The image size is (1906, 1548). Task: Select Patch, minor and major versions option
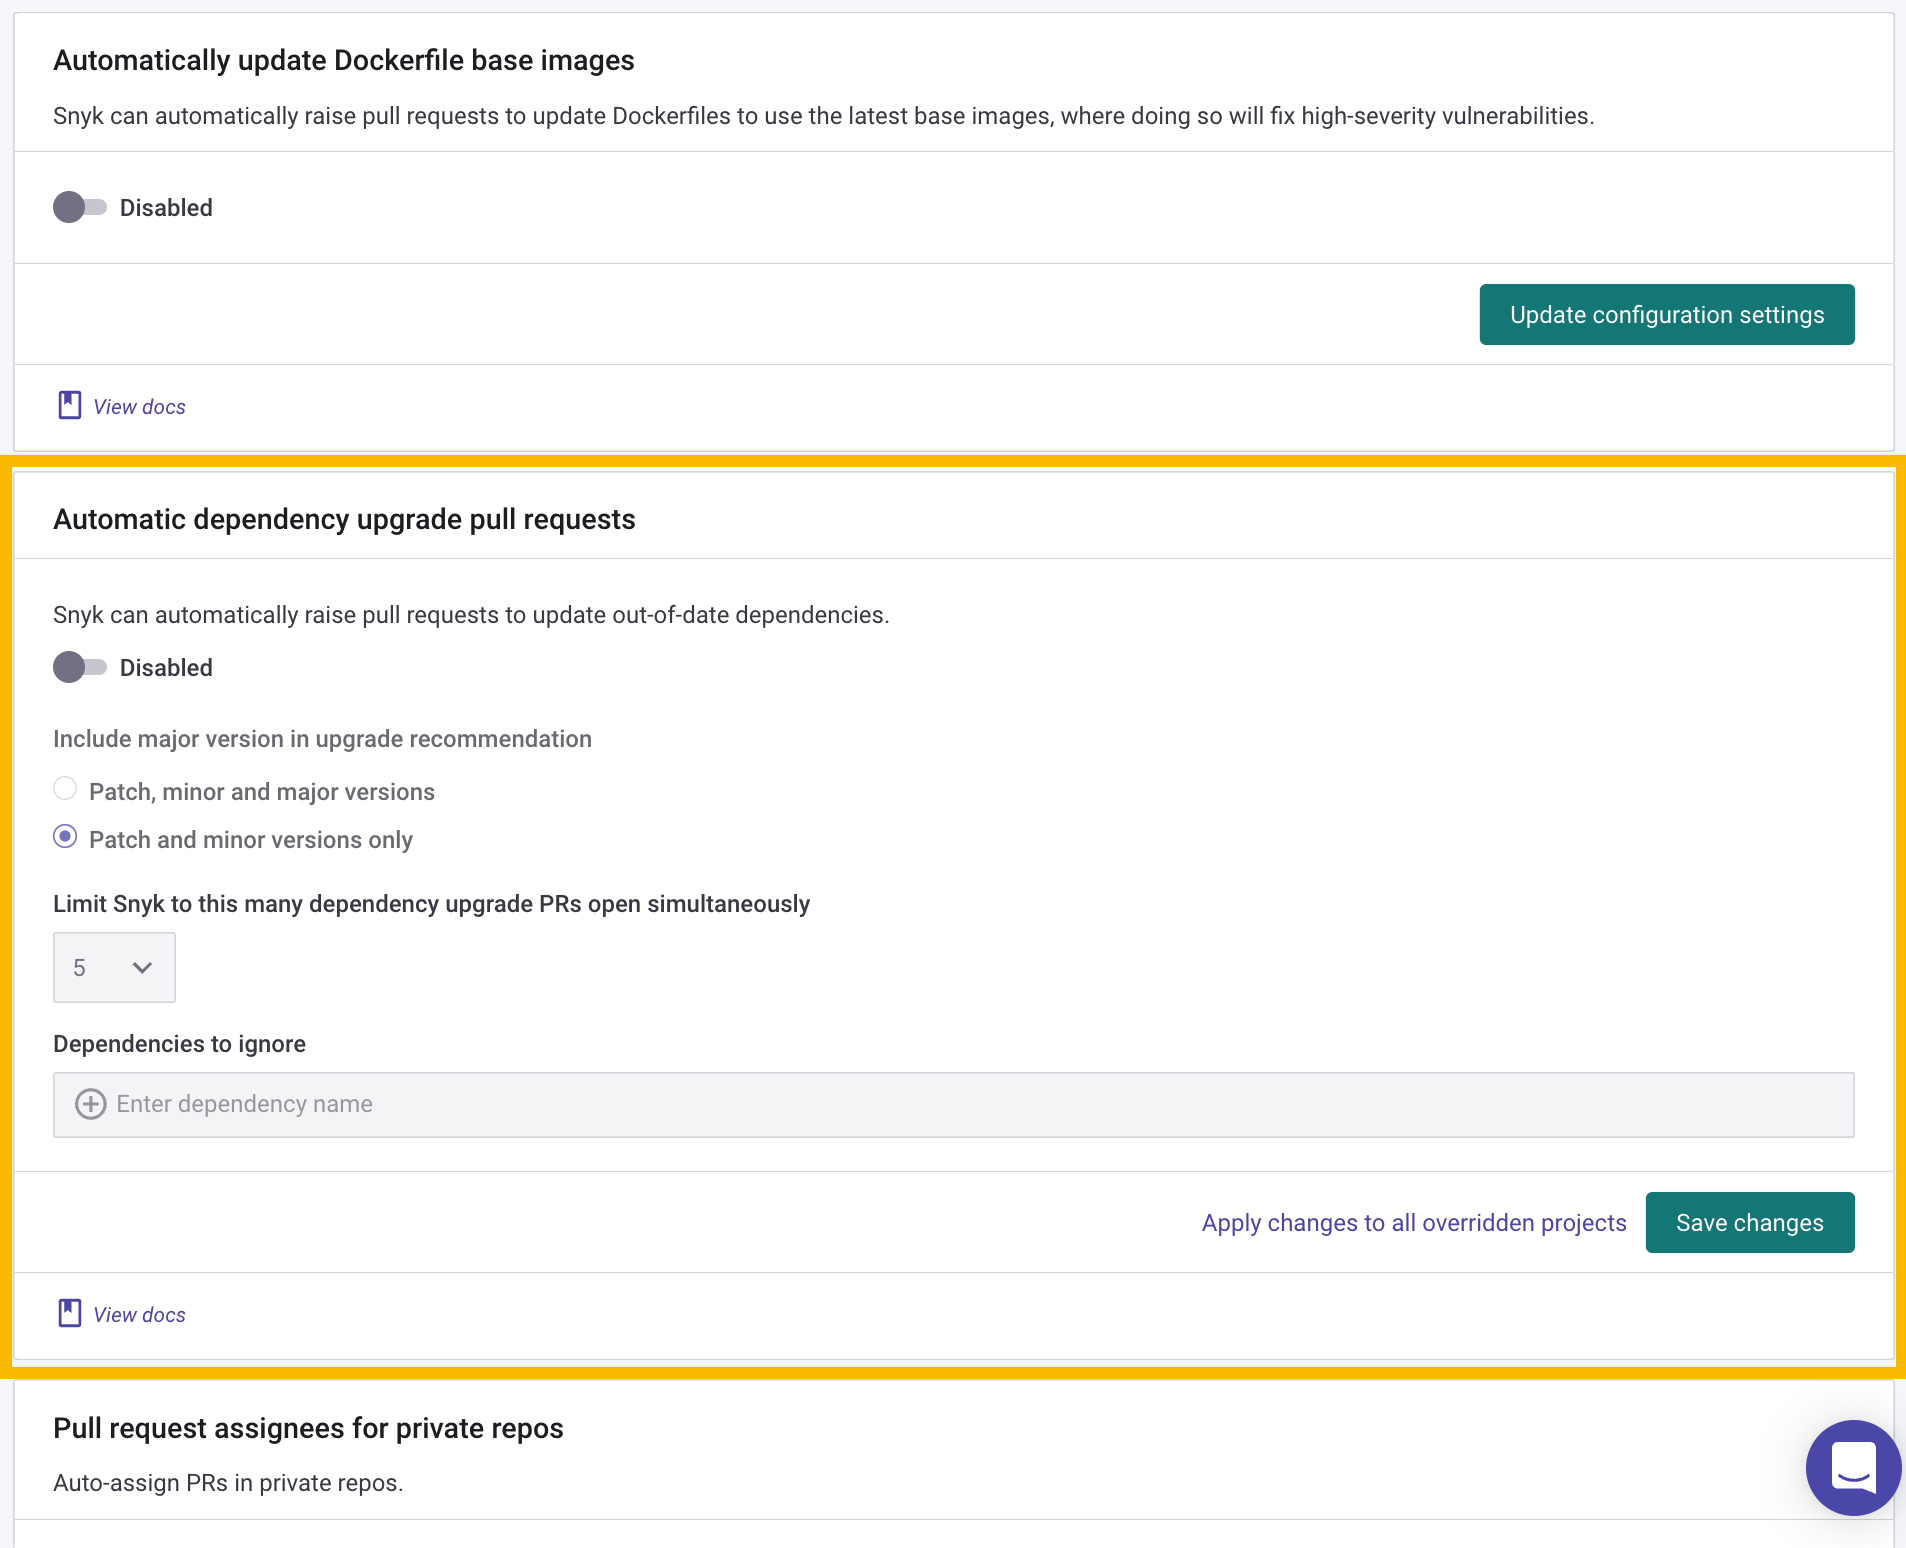(65, 789)
